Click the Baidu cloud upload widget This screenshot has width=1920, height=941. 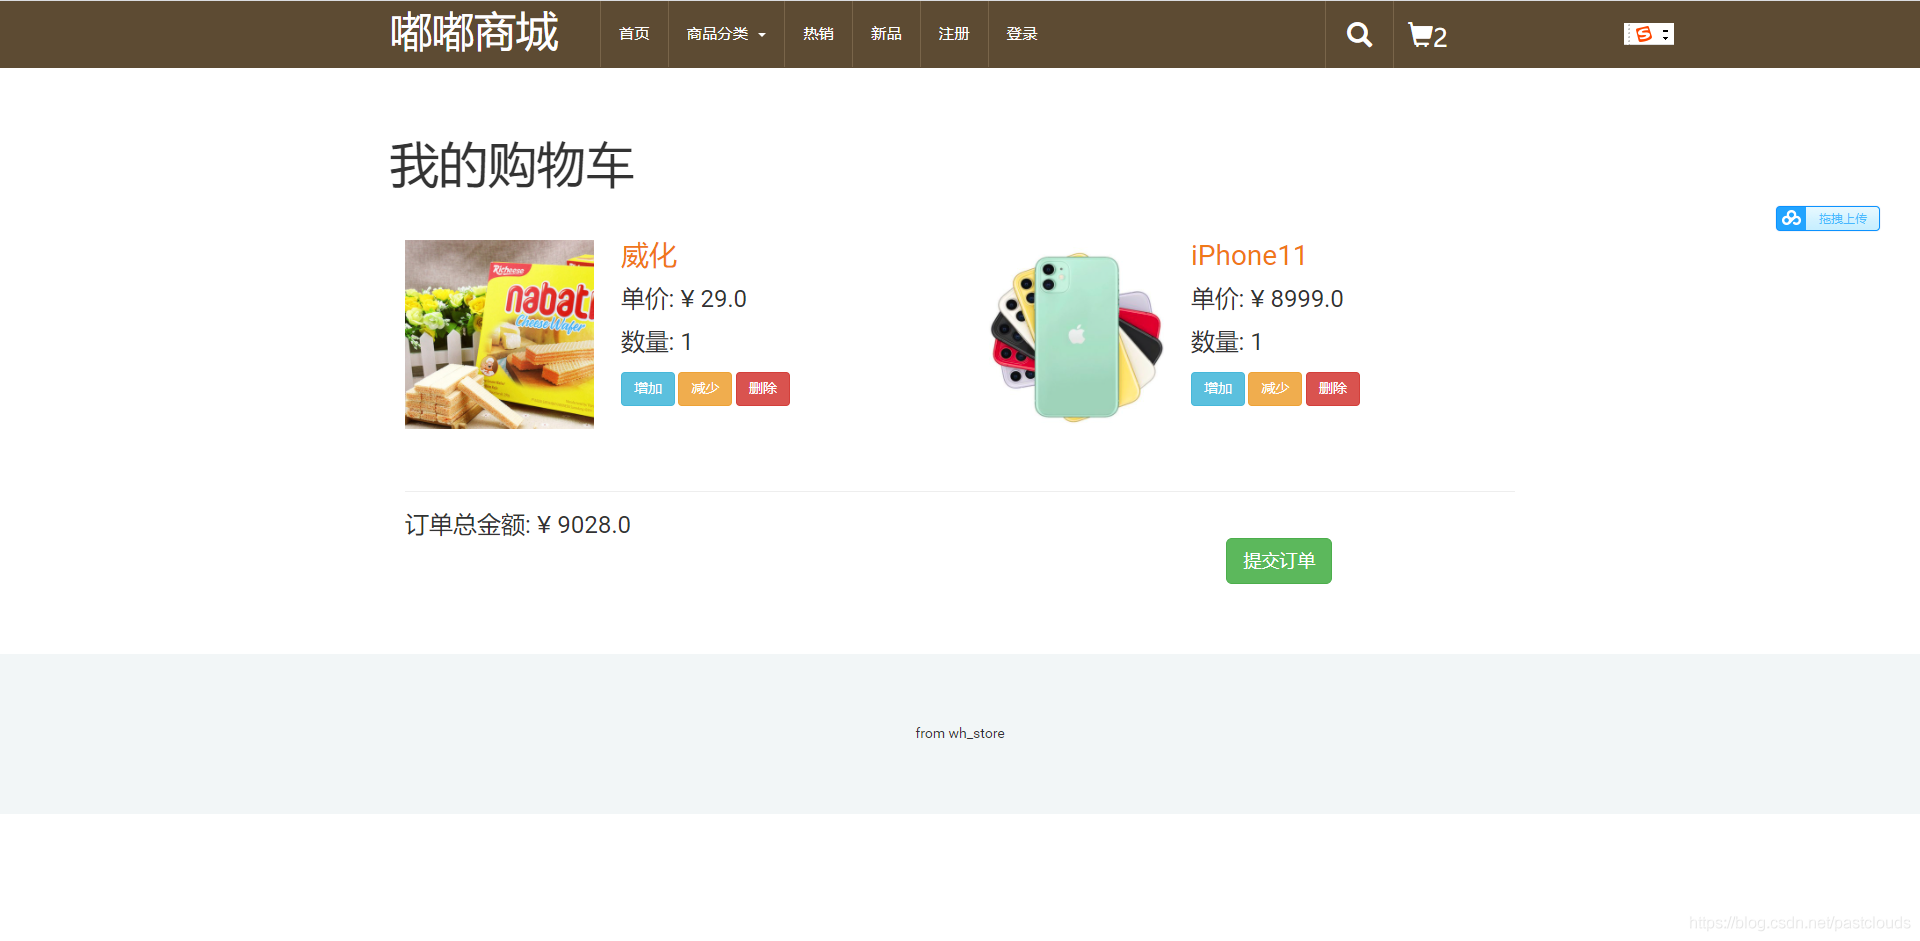point(1827,218)
